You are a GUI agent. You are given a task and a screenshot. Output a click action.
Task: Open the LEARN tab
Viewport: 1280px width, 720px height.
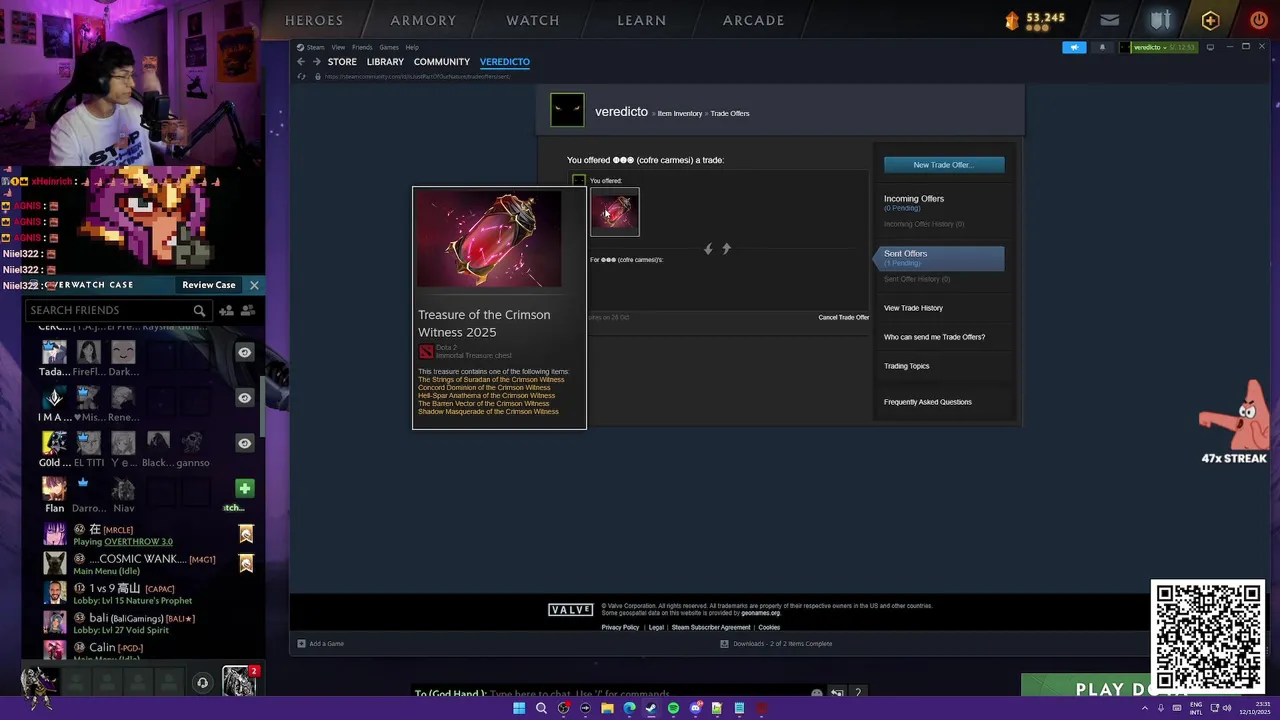(x=642, y=20)
